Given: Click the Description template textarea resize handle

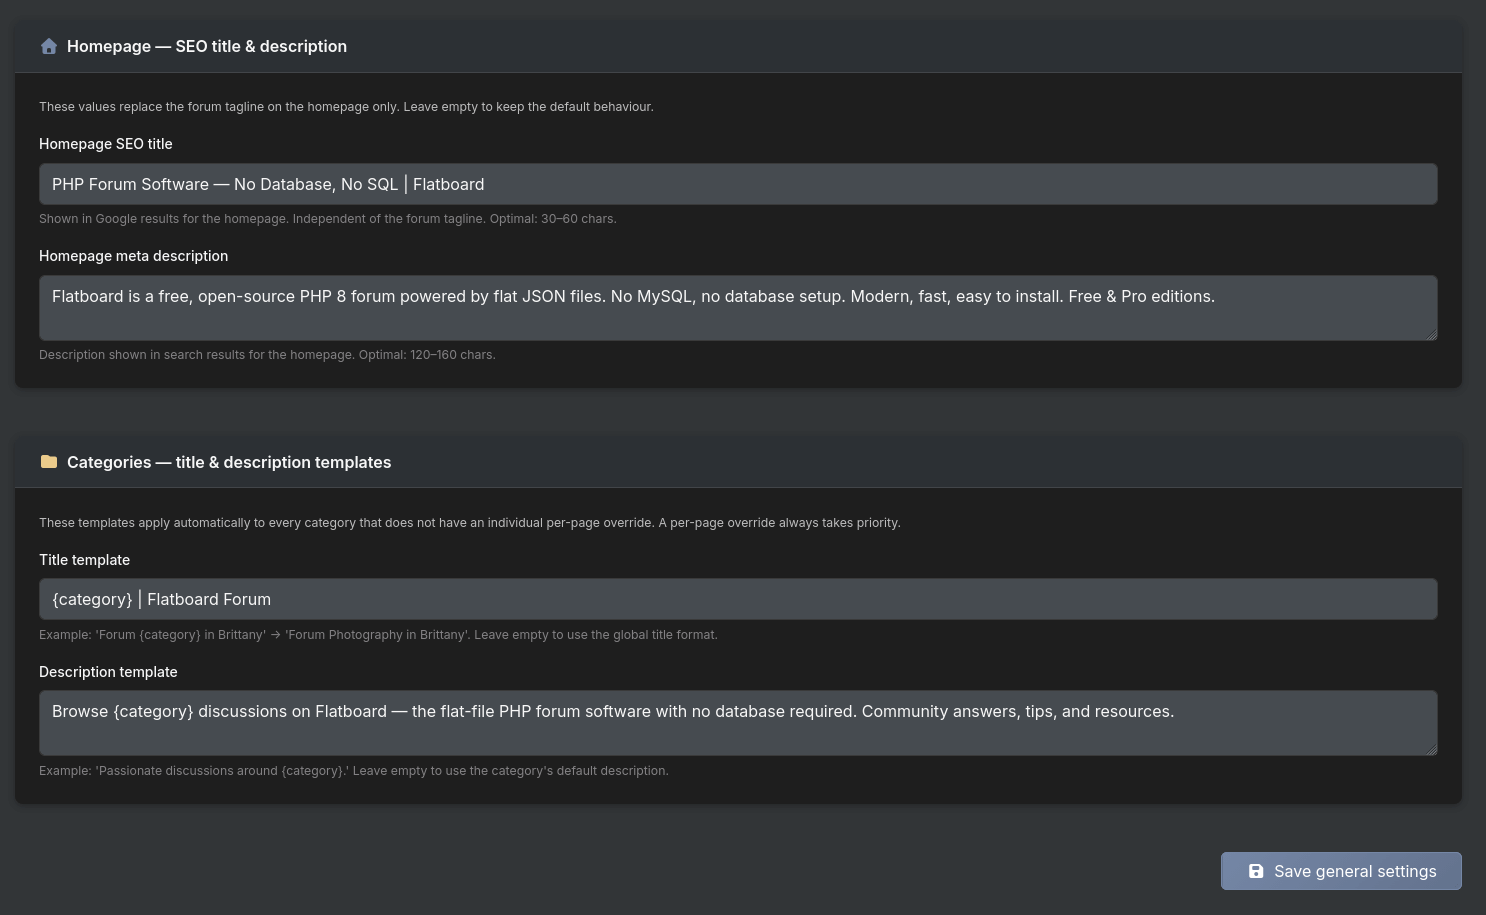Looking at the screenshot, I should tap(1431, 750).
